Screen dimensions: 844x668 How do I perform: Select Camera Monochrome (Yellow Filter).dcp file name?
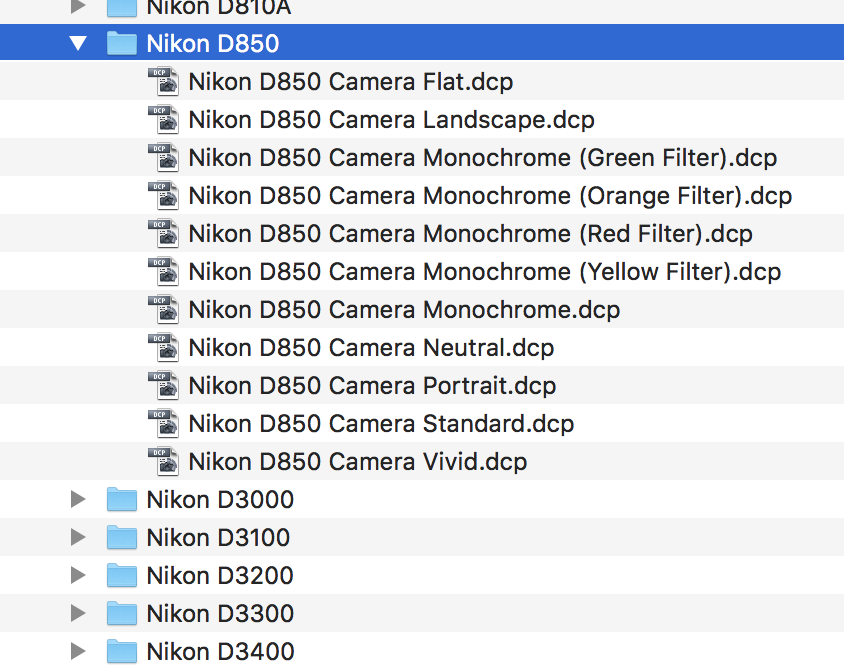coord(485,272)
